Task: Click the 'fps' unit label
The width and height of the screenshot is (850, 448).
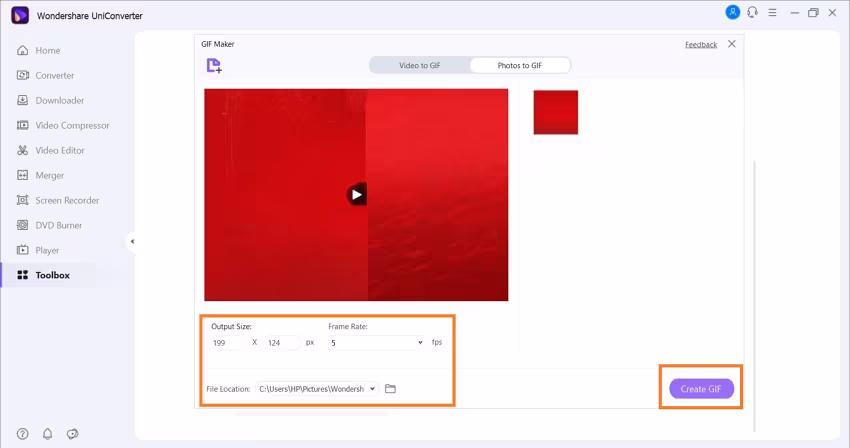Action: click(437, 342)
